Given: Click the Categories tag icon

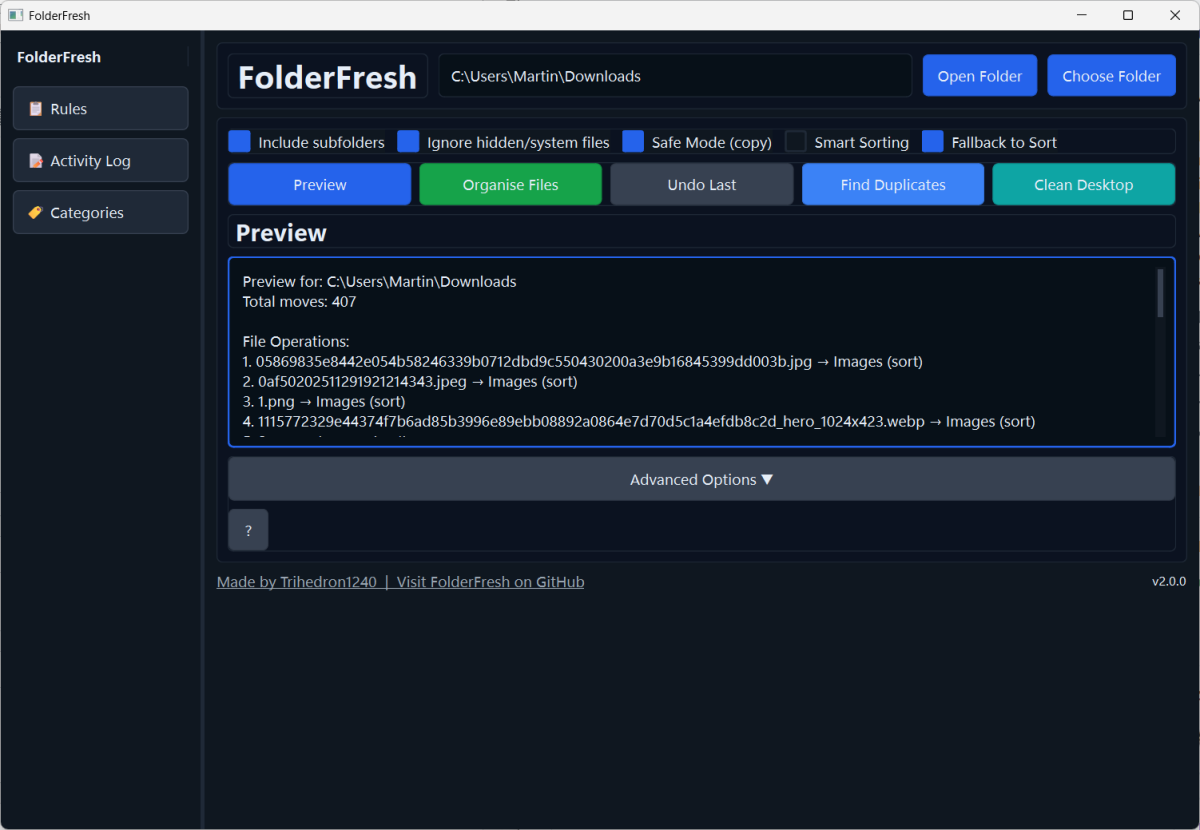Looking at the screenshot, I should (35, 212).
